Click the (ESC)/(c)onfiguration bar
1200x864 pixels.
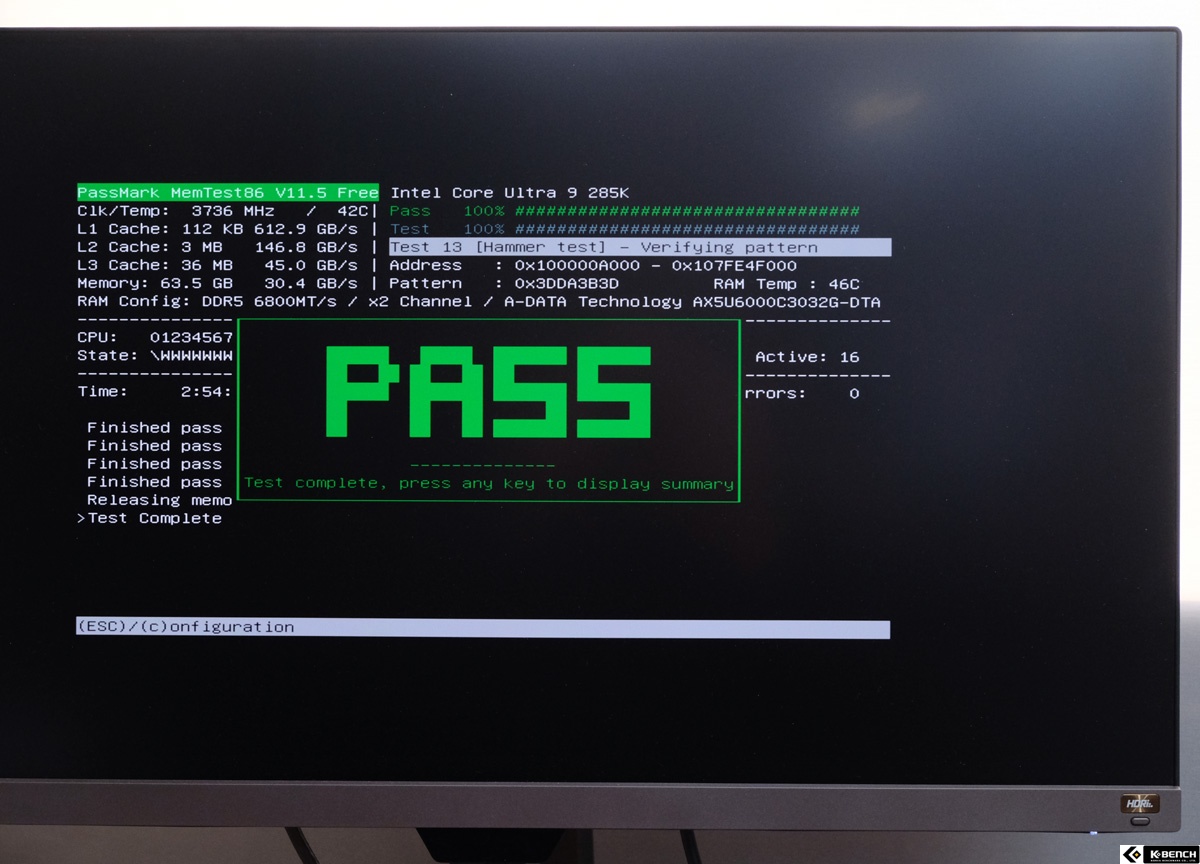tap(482, 628)
